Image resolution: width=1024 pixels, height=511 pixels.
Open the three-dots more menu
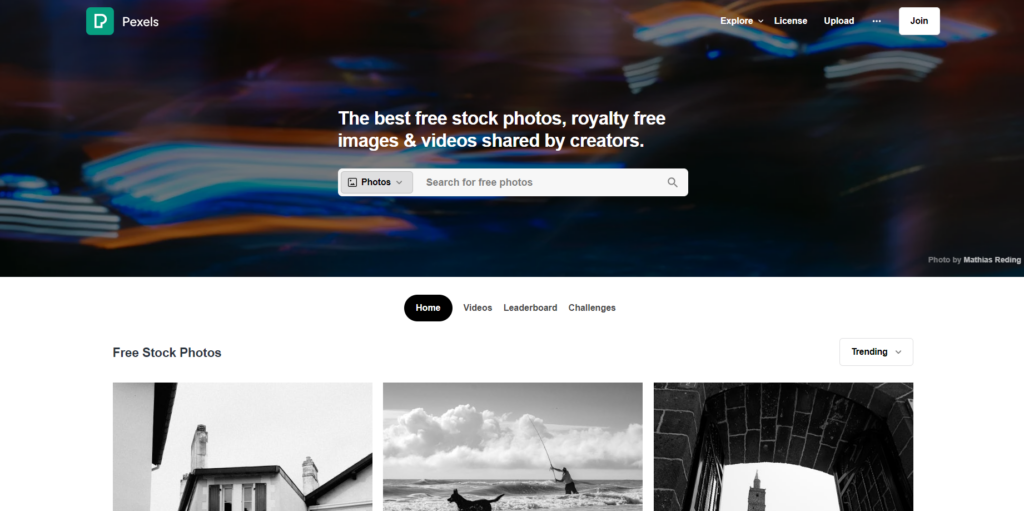[876, 21]
